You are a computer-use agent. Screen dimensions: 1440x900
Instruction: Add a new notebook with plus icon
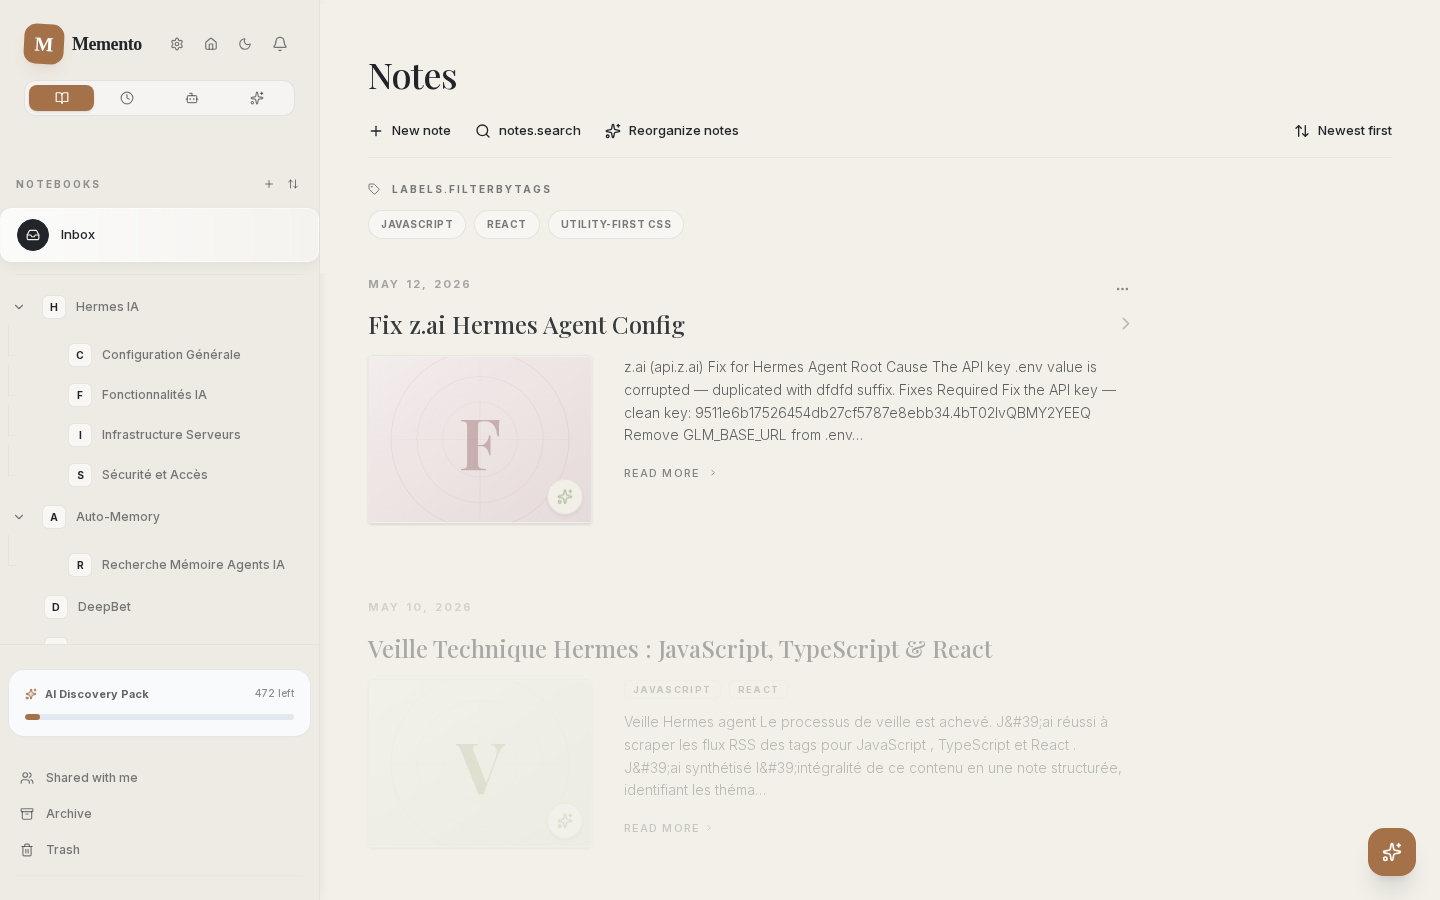(269, 184)
